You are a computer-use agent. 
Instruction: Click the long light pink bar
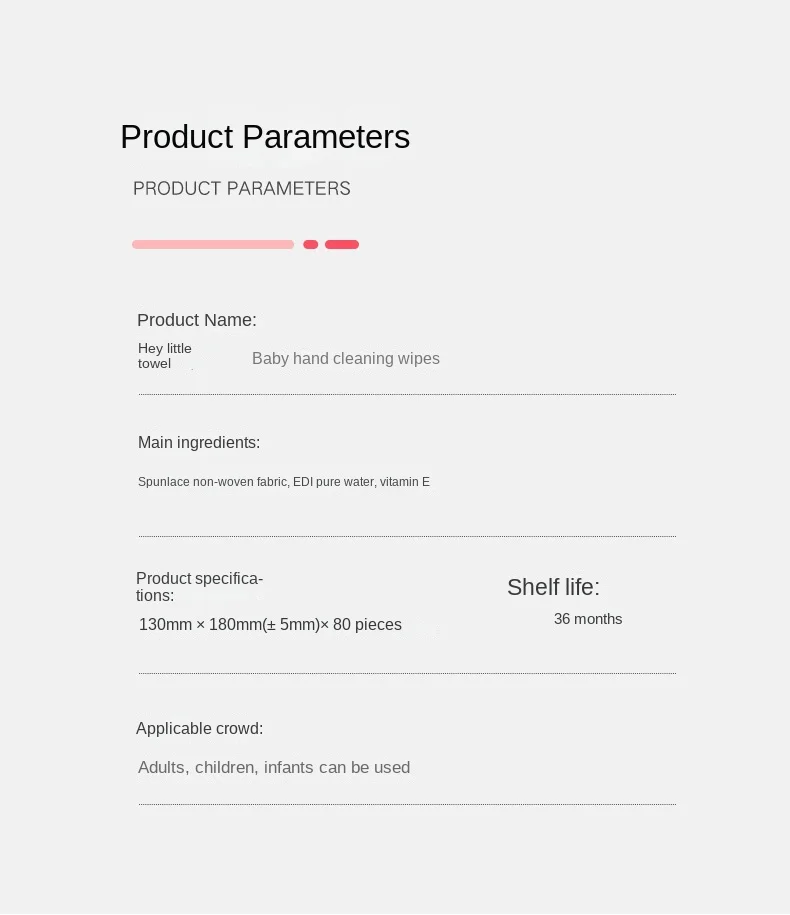pos(213,245)
